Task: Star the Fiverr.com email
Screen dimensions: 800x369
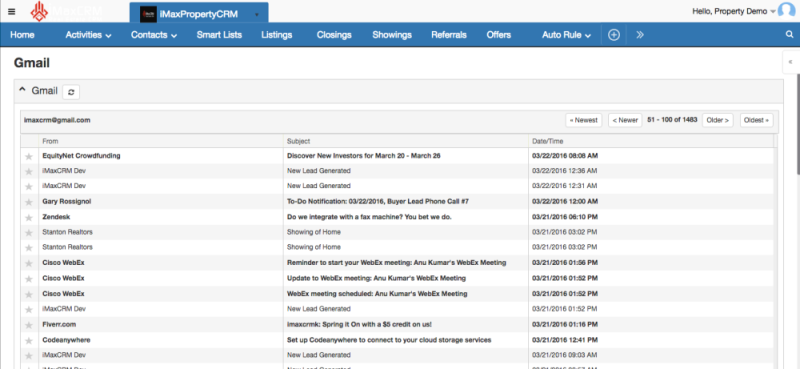Action: point(29,325)
